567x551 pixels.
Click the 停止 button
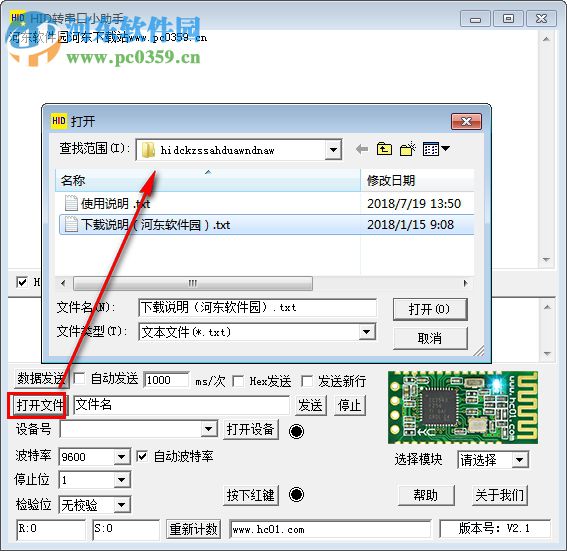pos(349,405)
